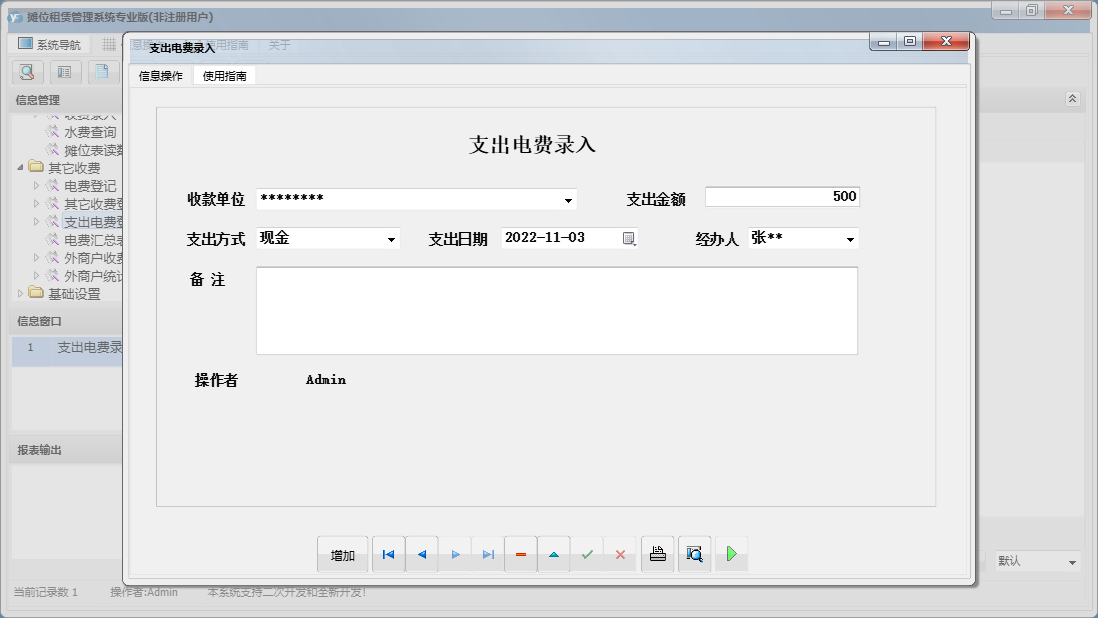Click the 支出日期 calendar picker field

(x=628, y=238)
